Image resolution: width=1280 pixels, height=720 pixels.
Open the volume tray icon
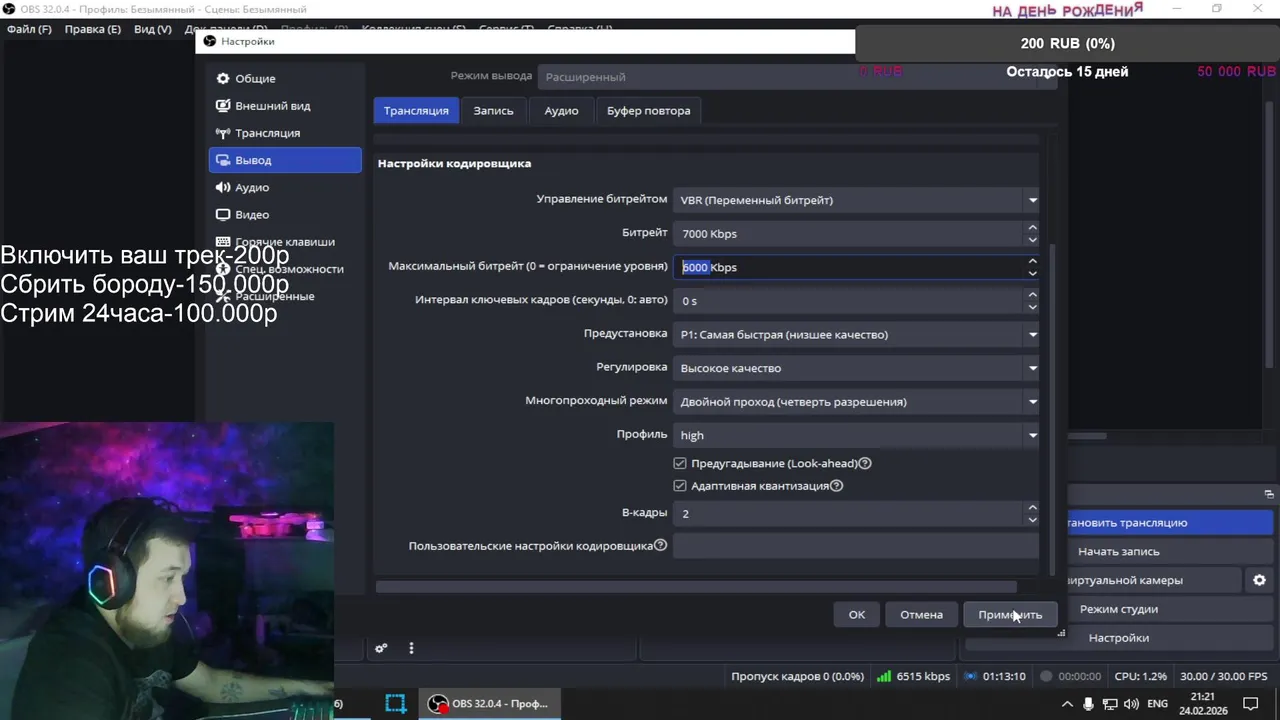(1133, 704)
